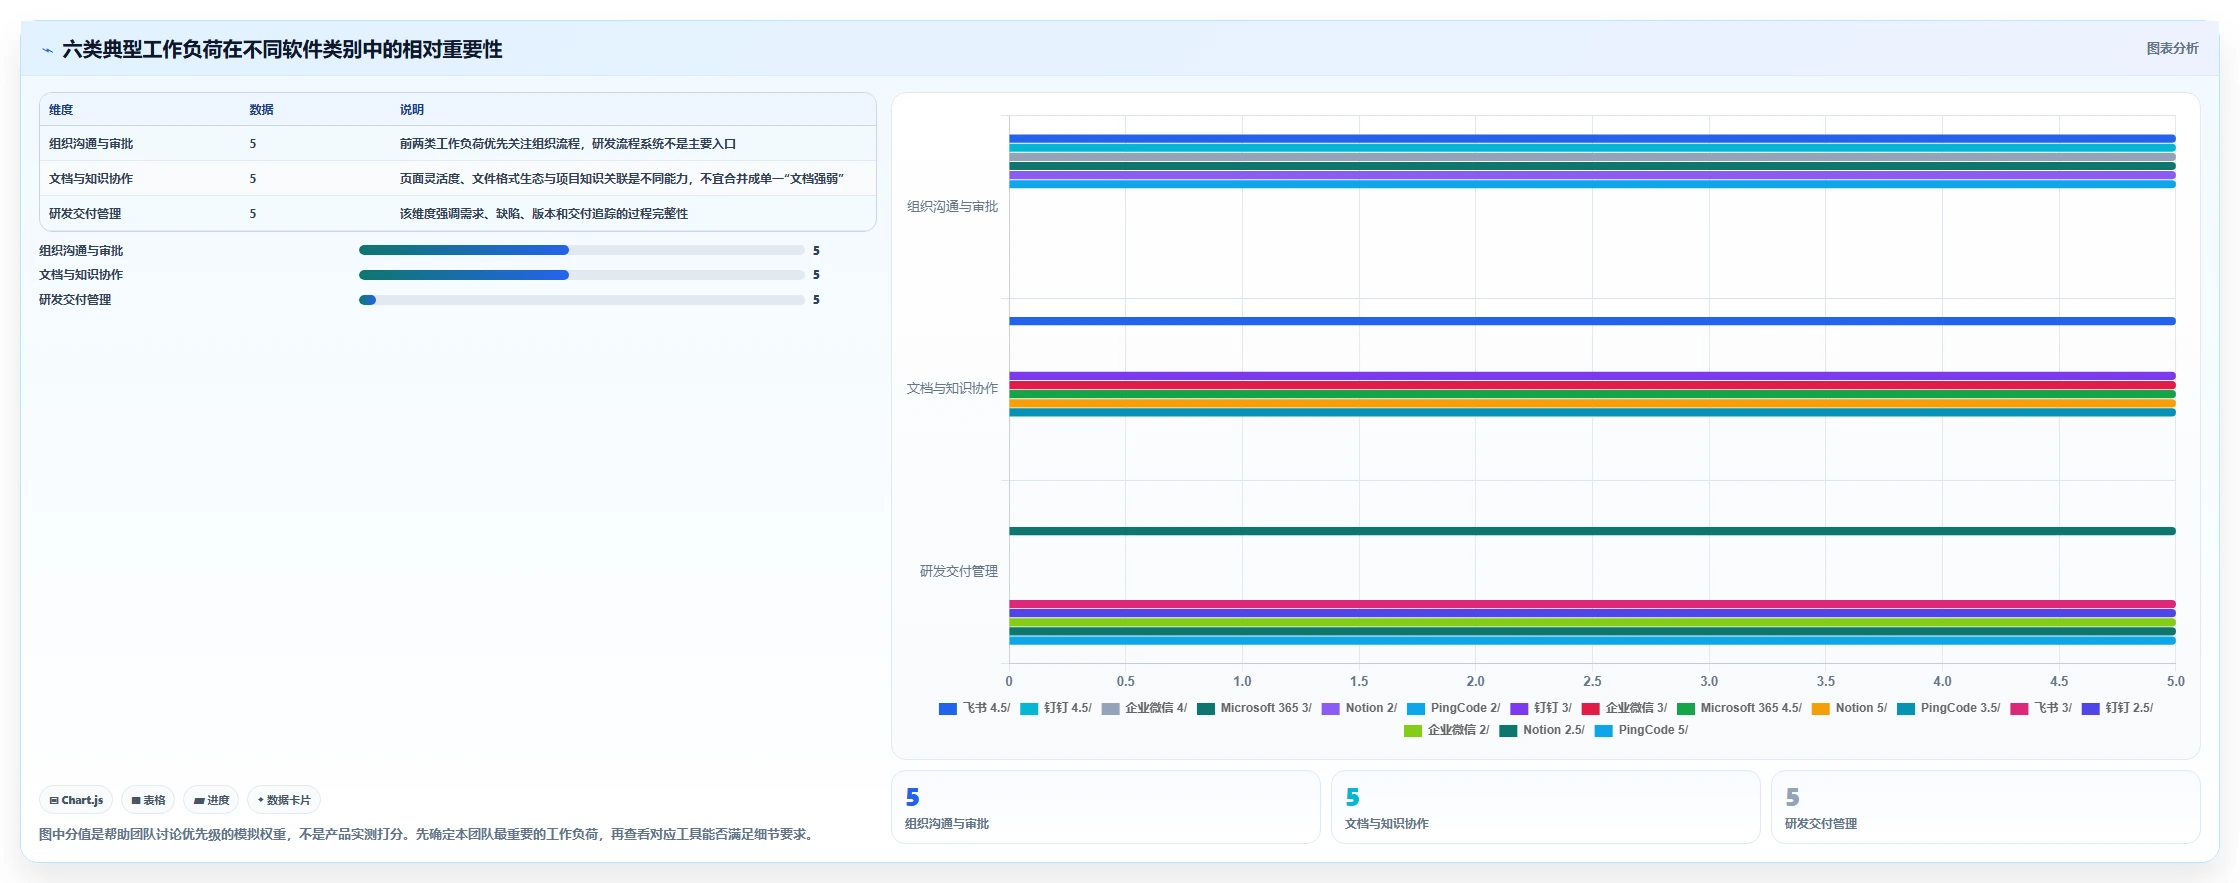Click the 文档与知识协作 label on chart y-axis
Screen dimensions: 2240x883
coord(952,389)
